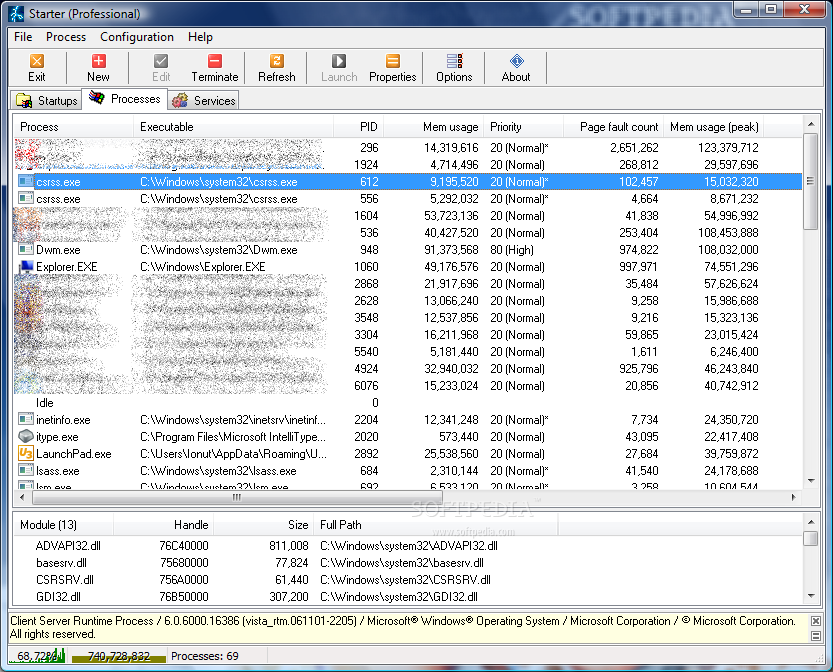
Task: Click the Exit toolbar icon
Action: click(x=37, y=61)
